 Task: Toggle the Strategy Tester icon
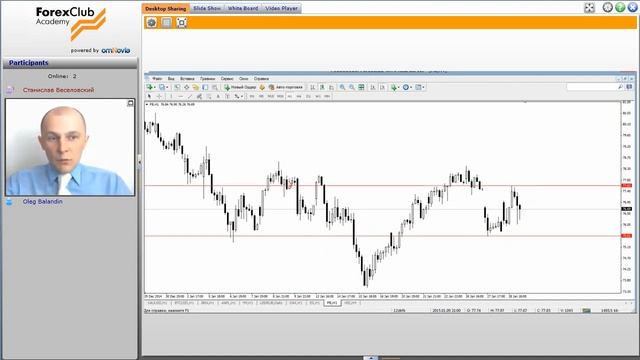[215, 87]
